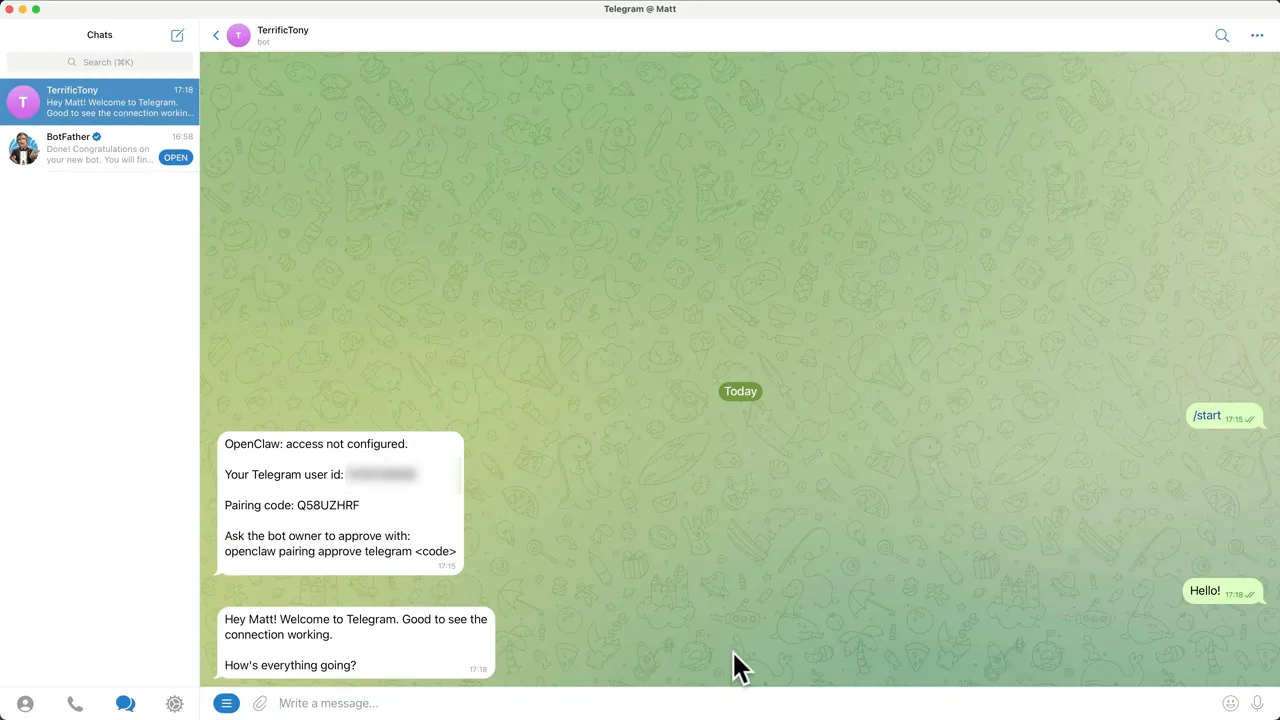Click the Today date badge
Viewport: 1280px width, 720px height.
(740, 391)
